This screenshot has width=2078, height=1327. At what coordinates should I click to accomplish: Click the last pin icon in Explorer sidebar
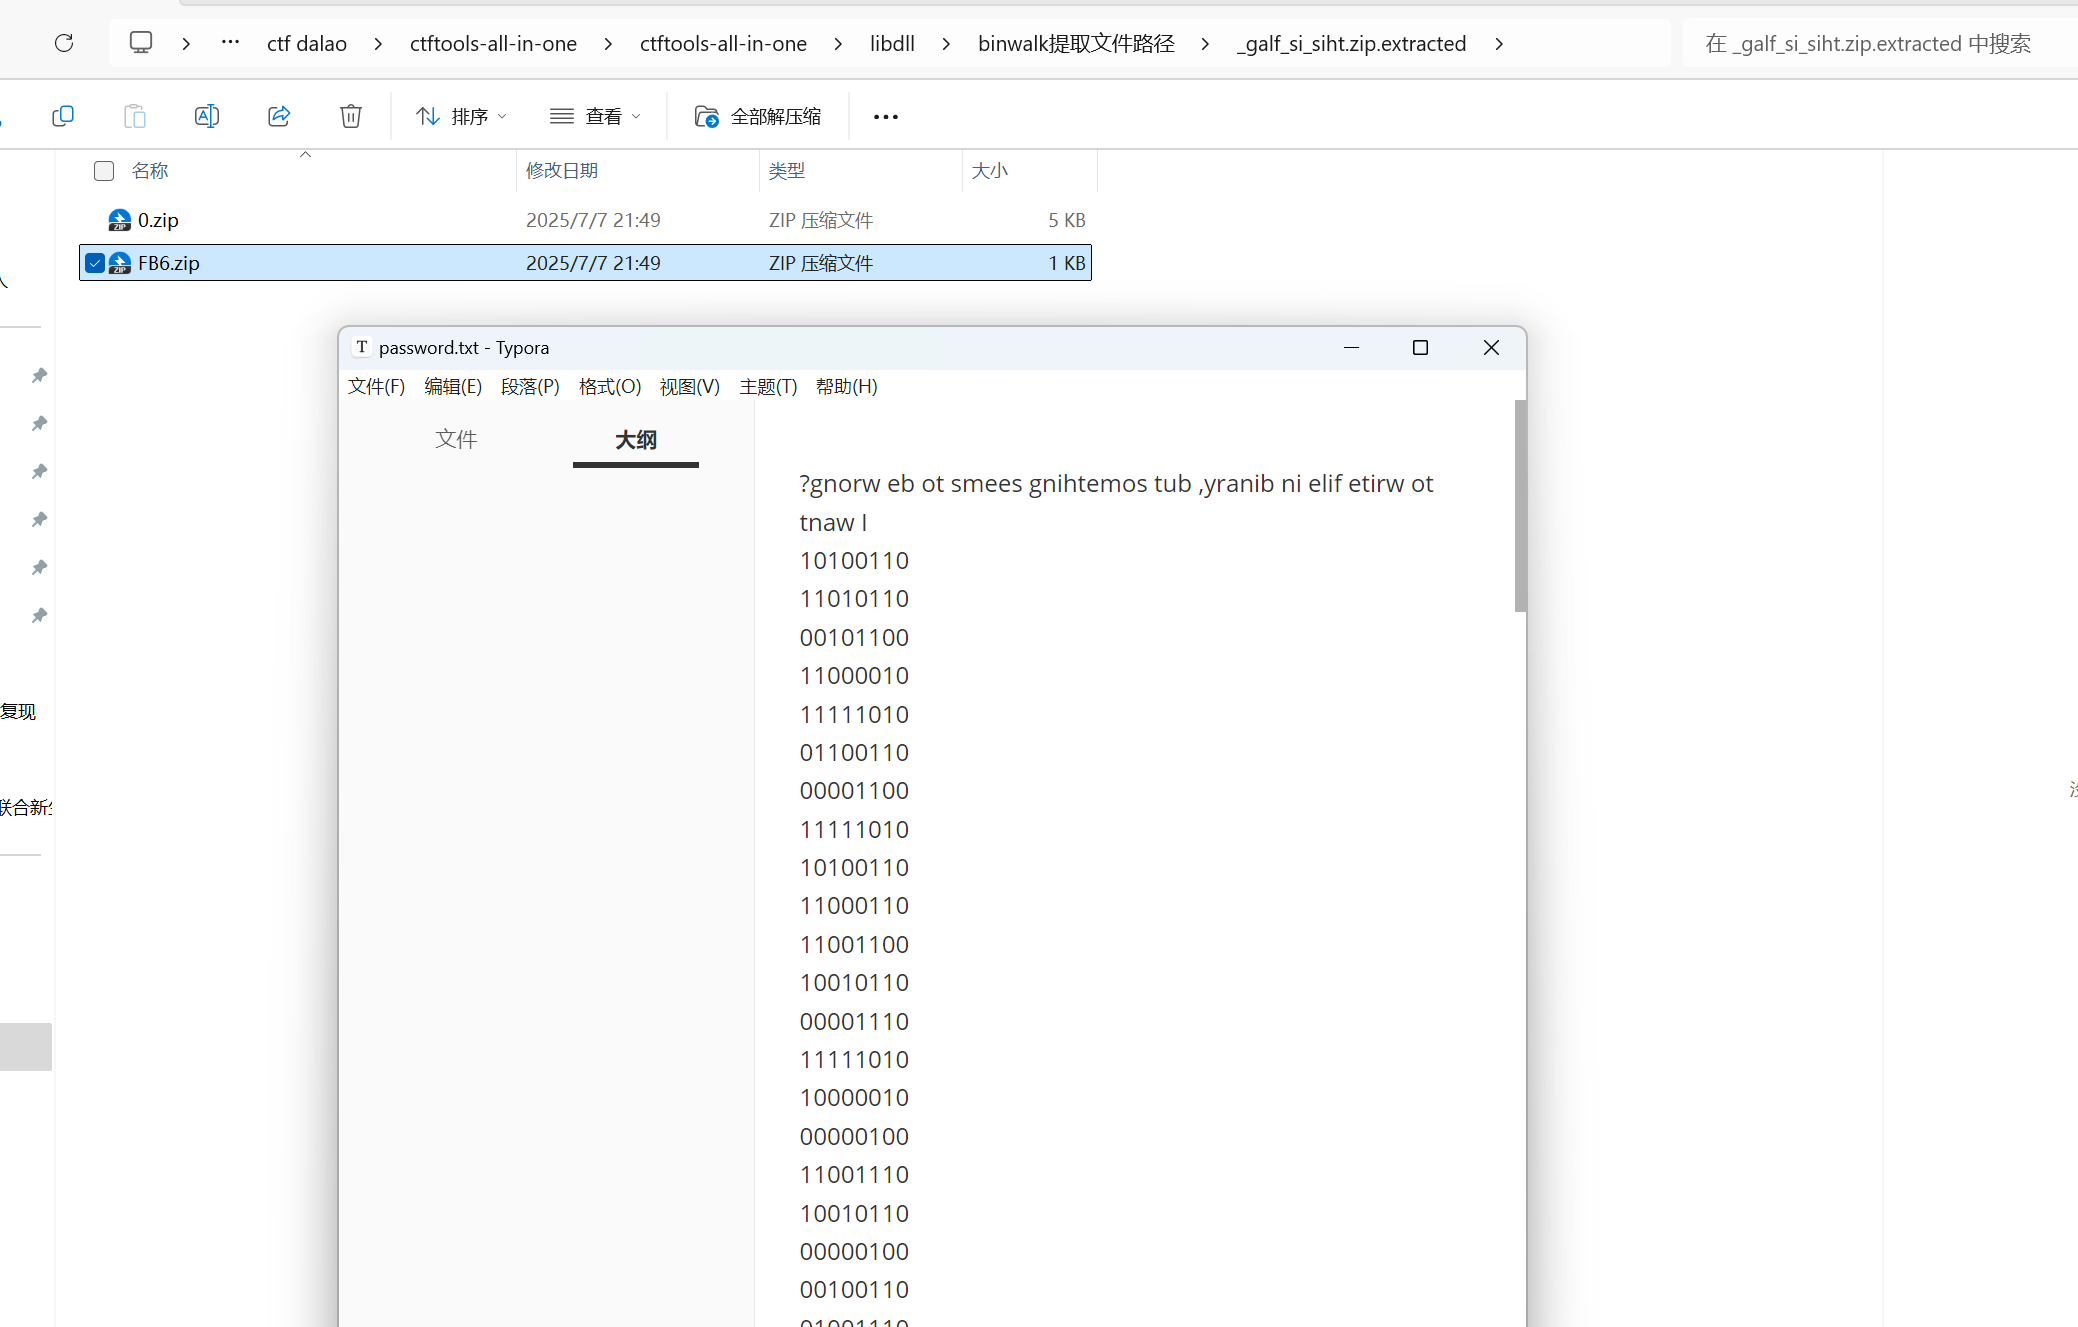click(39, 615)
